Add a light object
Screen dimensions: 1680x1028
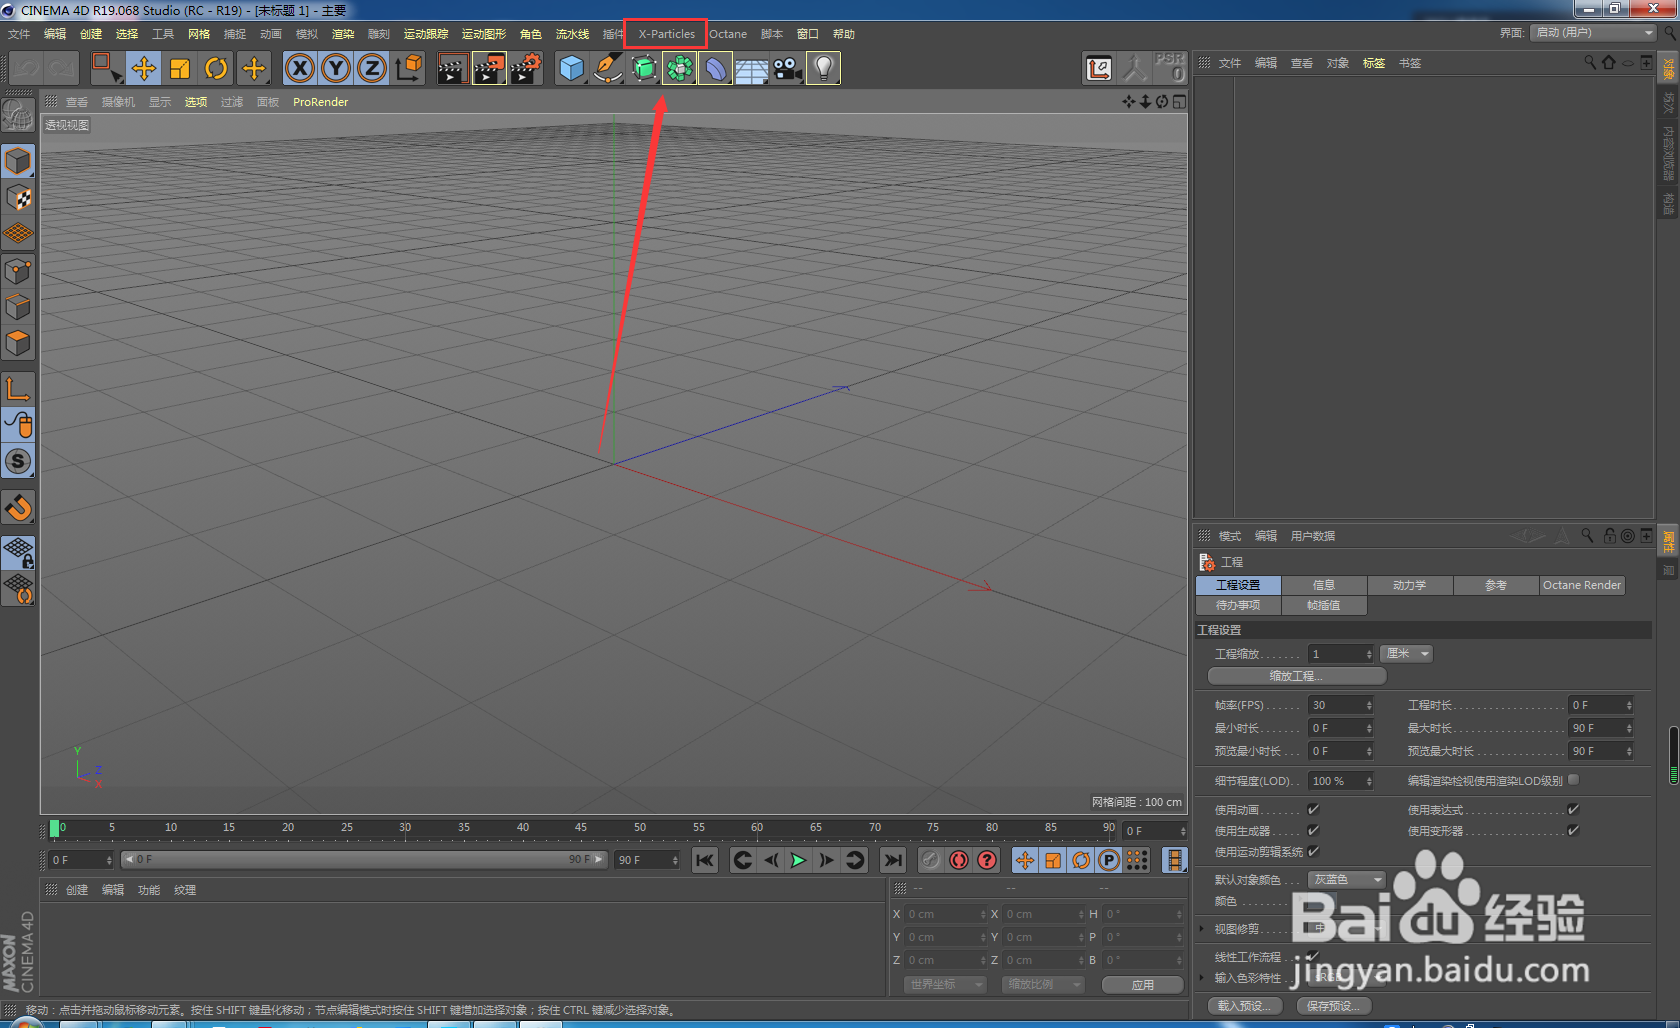click(x=823, y=68)
